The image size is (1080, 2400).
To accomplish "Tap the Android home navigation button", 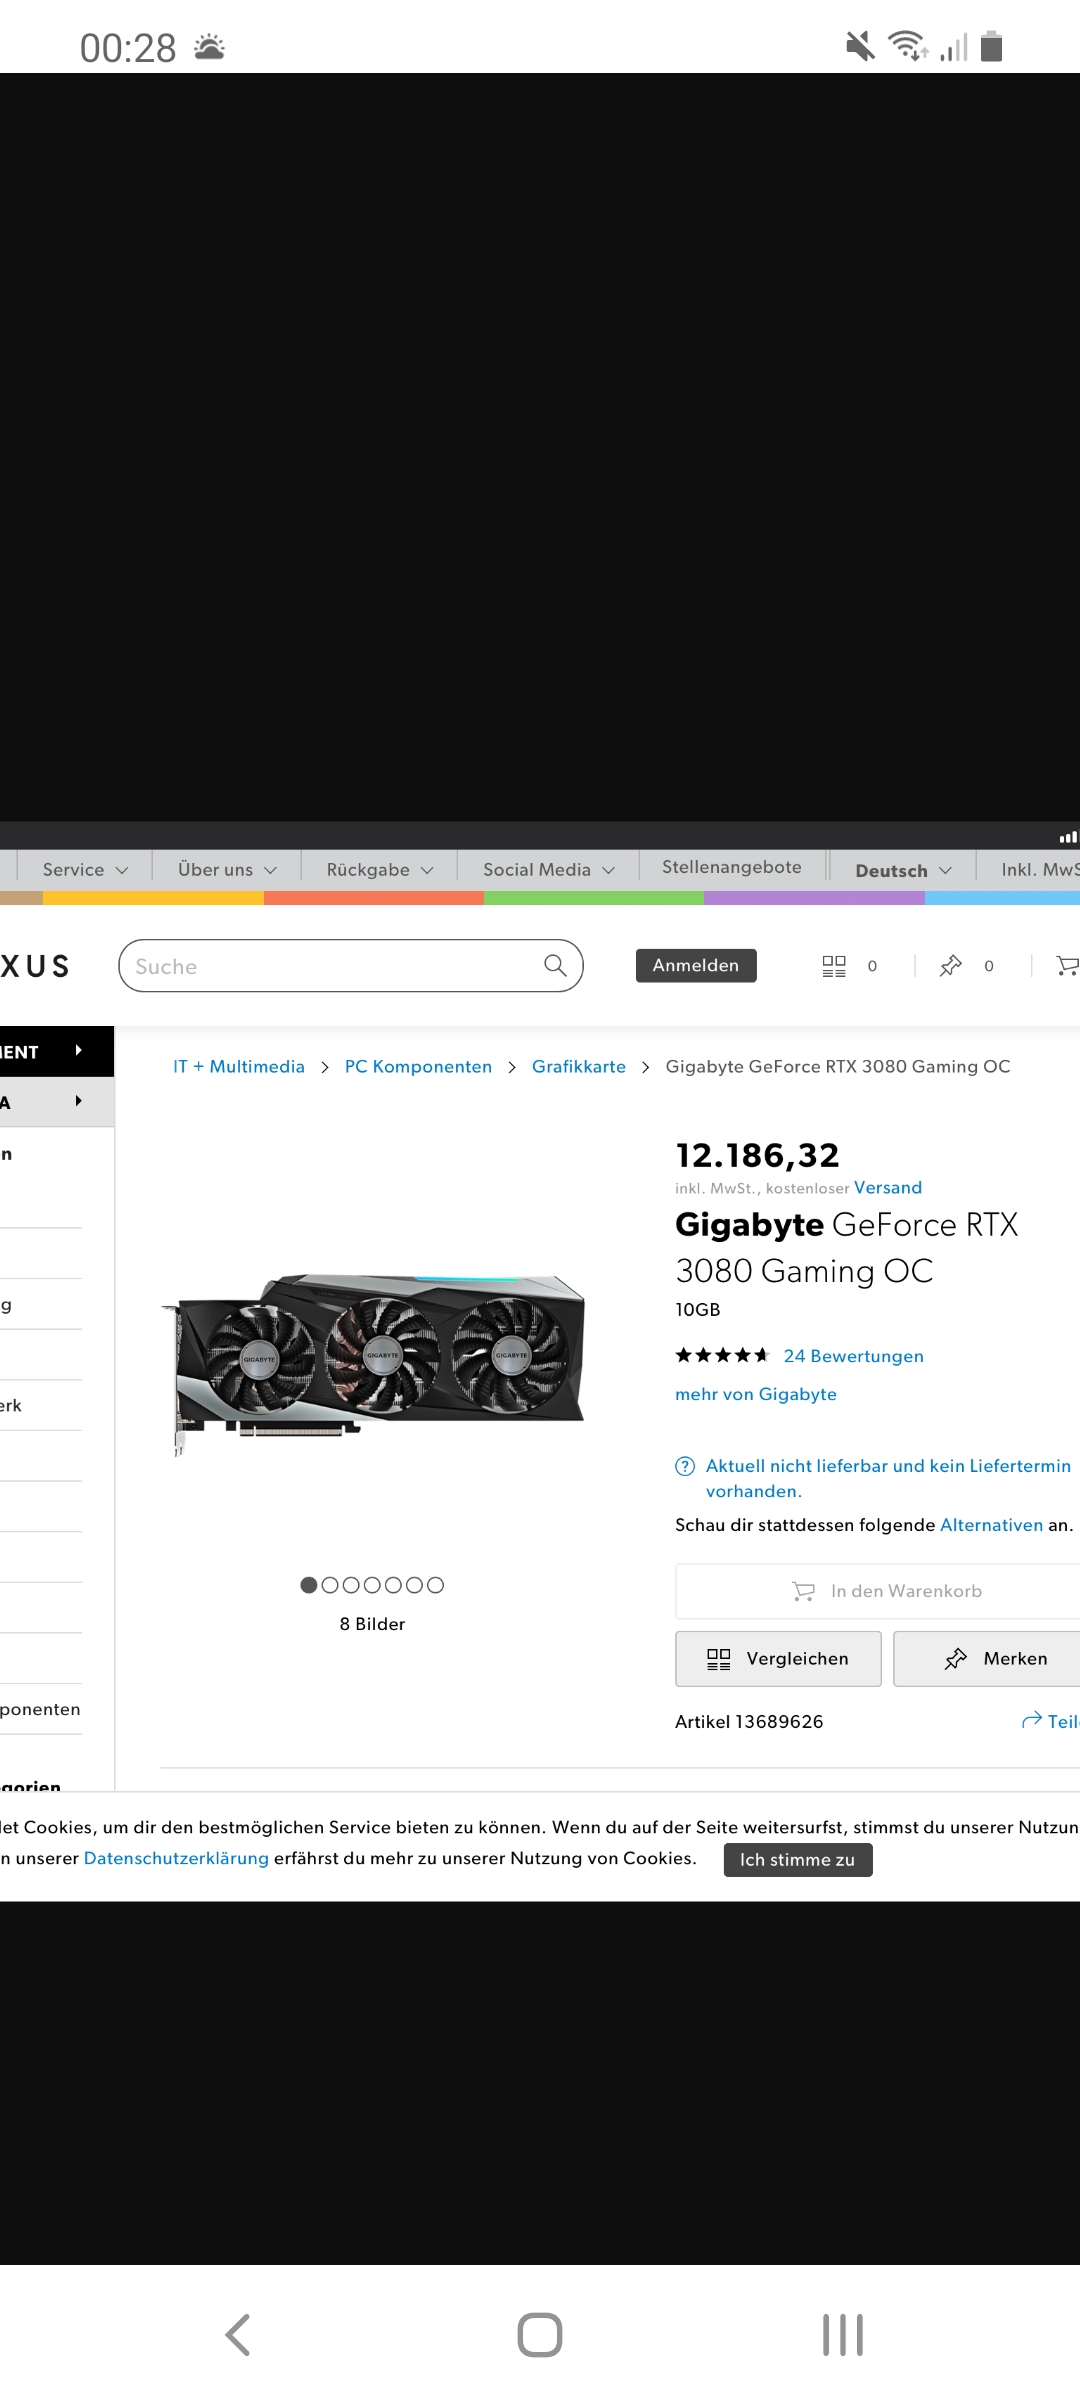I will pyautogui.click(x=540, y=2335).
